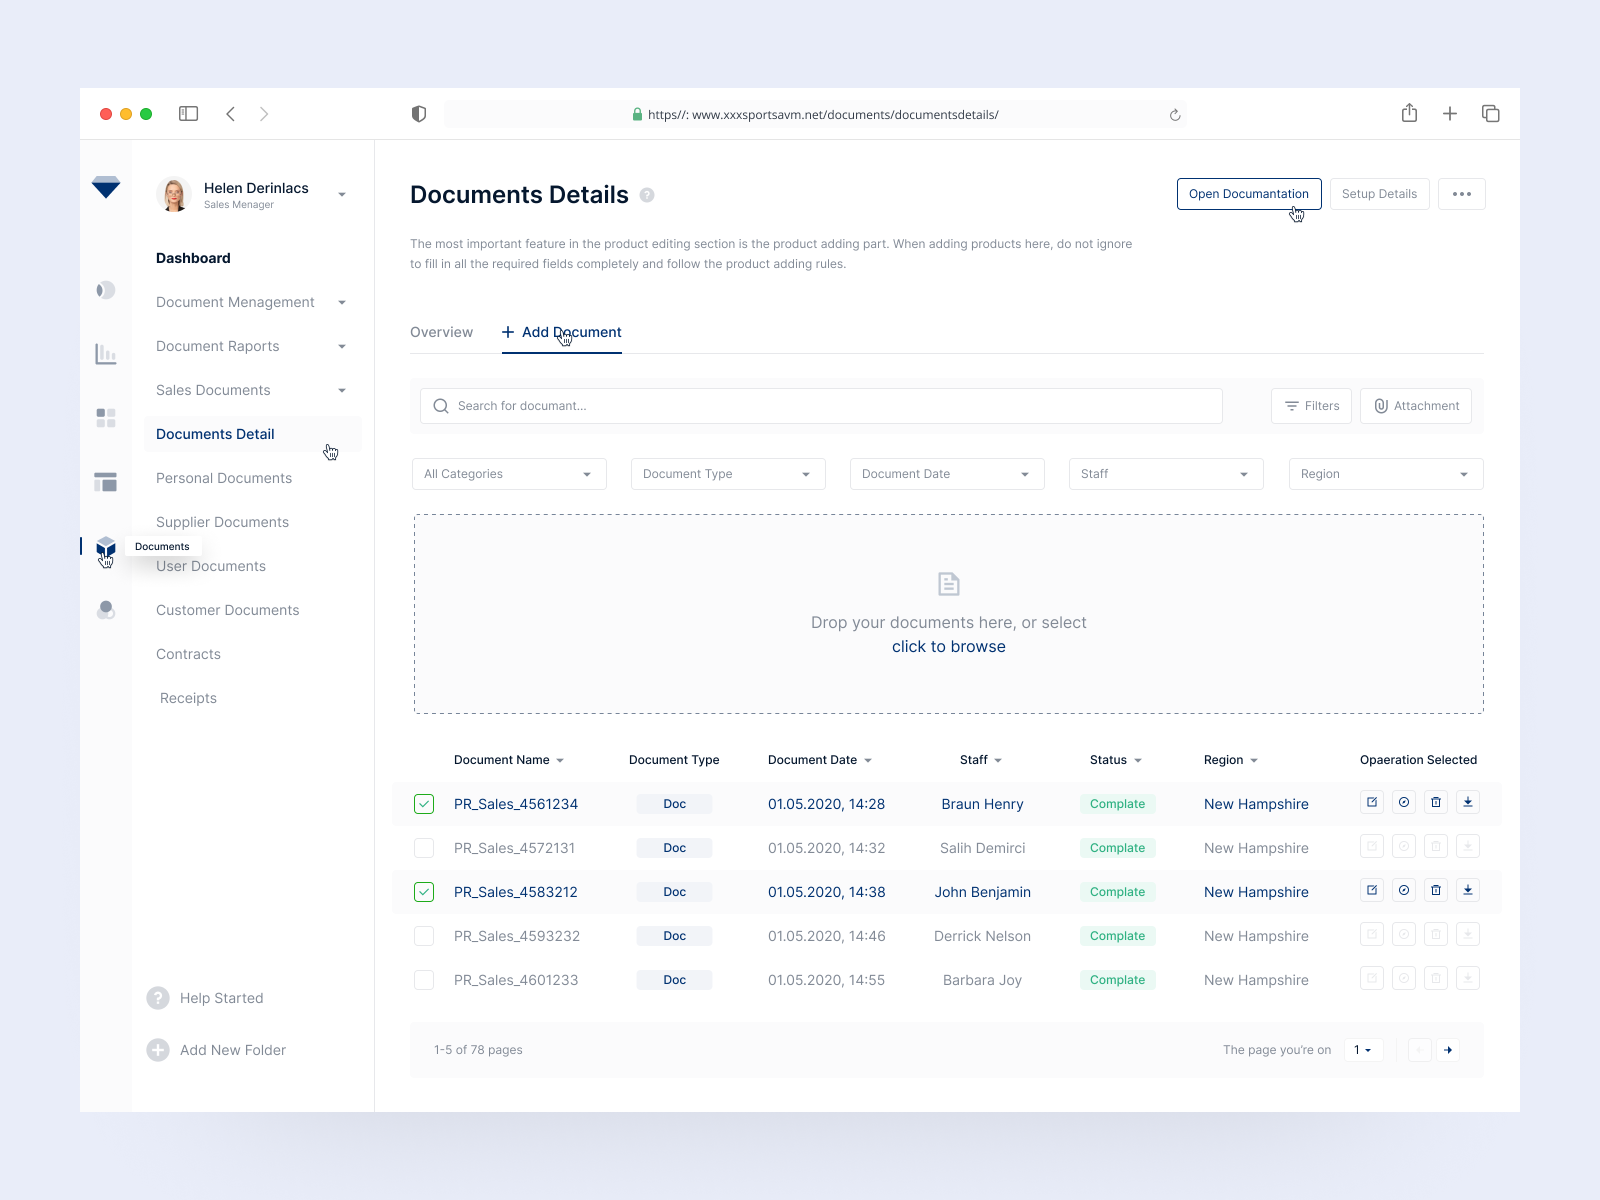Edit the PR_Sales_4561234 document

[1371, 802]
